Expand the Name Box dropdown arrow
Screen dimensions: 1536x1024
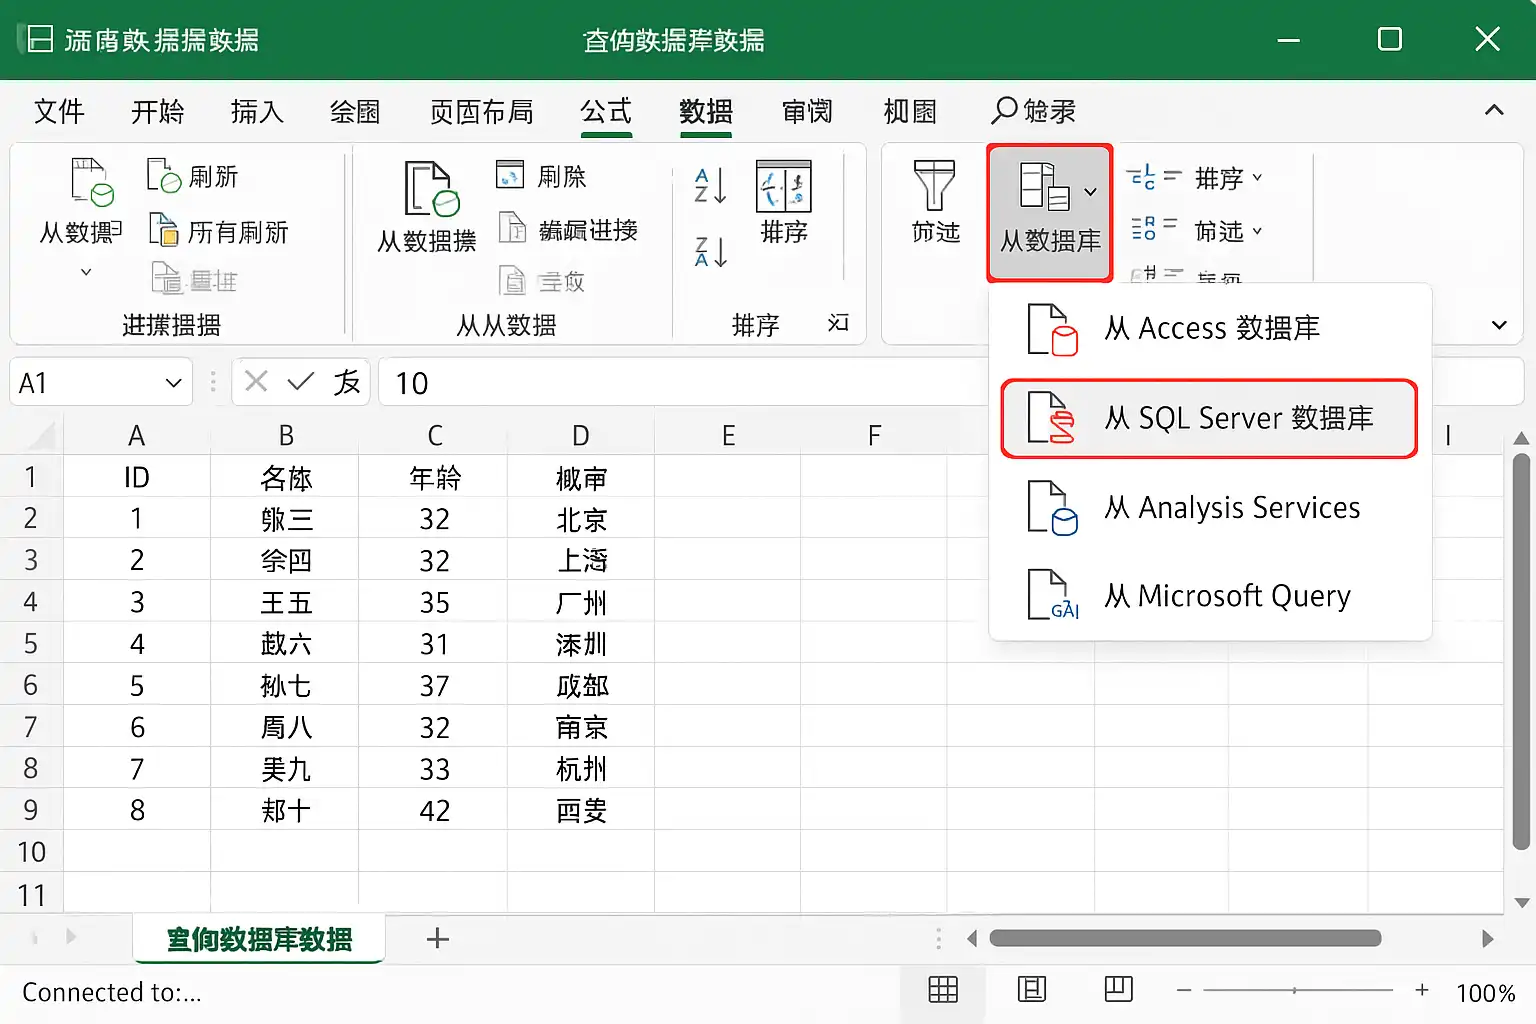(x=173, y=383)
